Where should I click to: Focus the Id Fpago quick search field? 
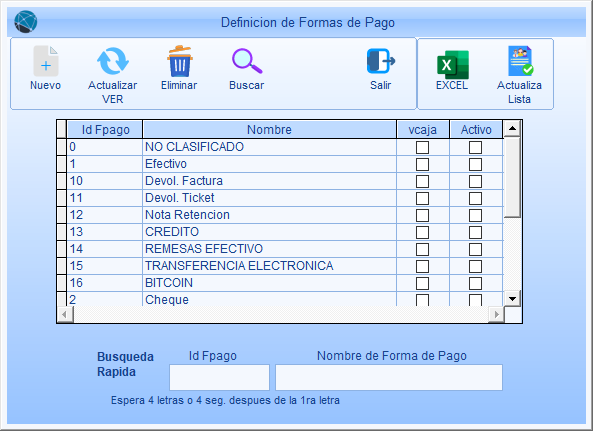(219, 377)
